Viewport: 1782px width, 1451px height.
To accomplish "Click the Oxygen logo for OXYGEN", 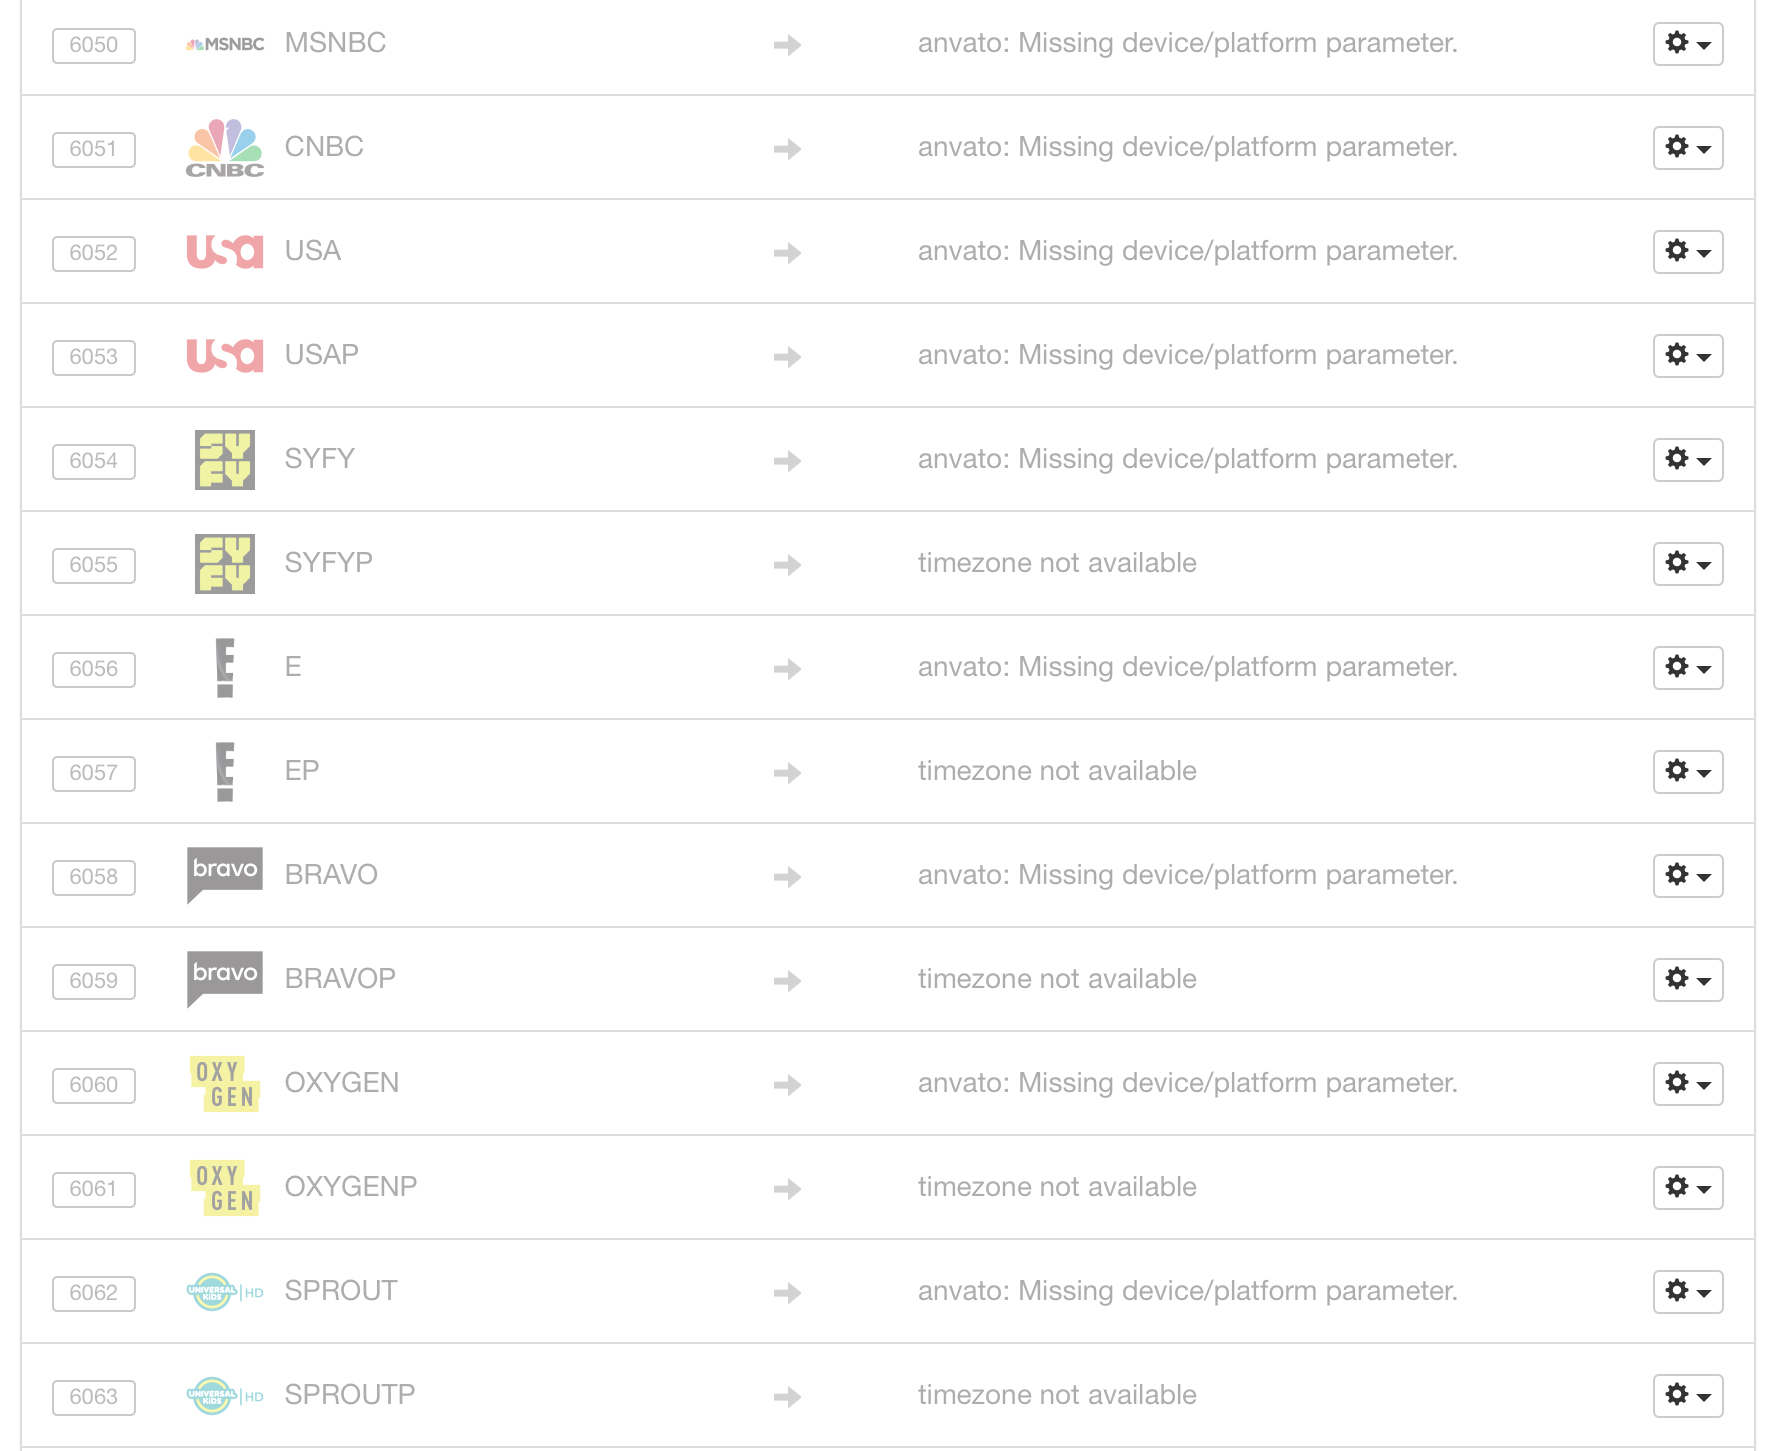I will pos(225,1084).
